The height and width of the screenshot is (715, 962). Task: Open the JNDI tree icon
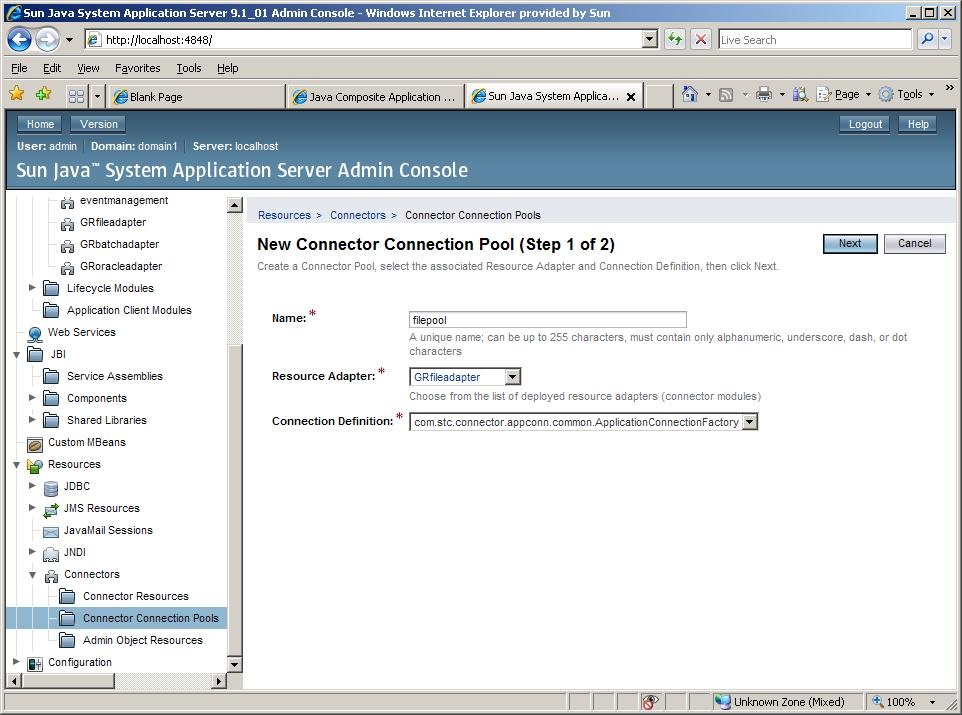point(51,554)
